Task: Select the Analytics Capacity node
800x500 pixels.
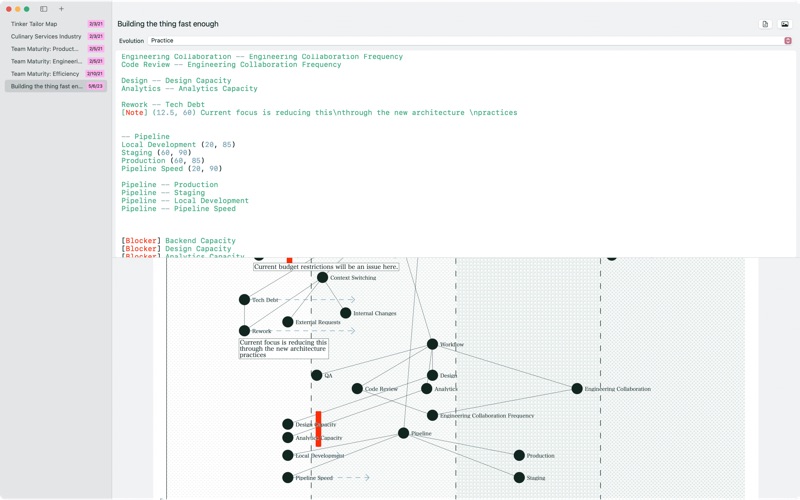Action: [x=288, y=438]
